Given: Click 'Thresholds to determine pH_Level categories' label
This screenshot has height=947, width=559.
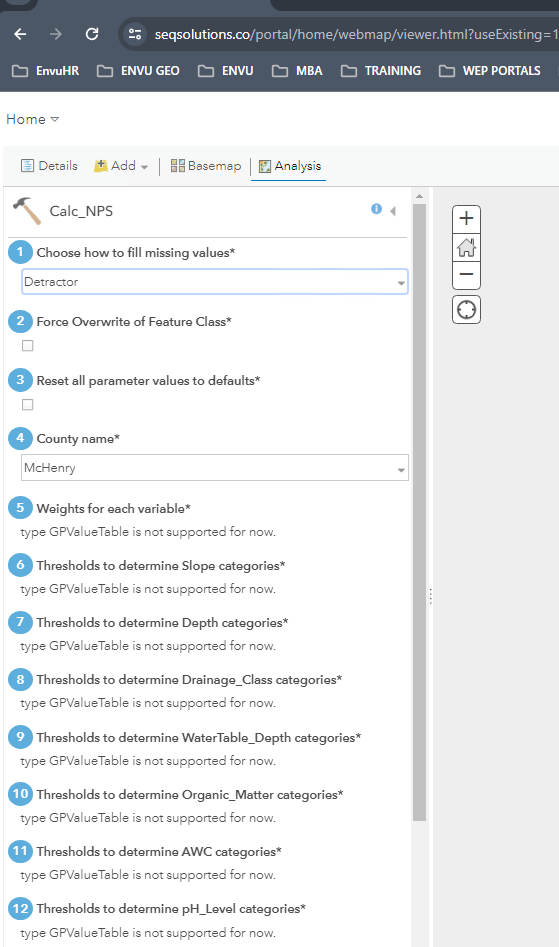Looking at the screenshot, I should (171, 909).
